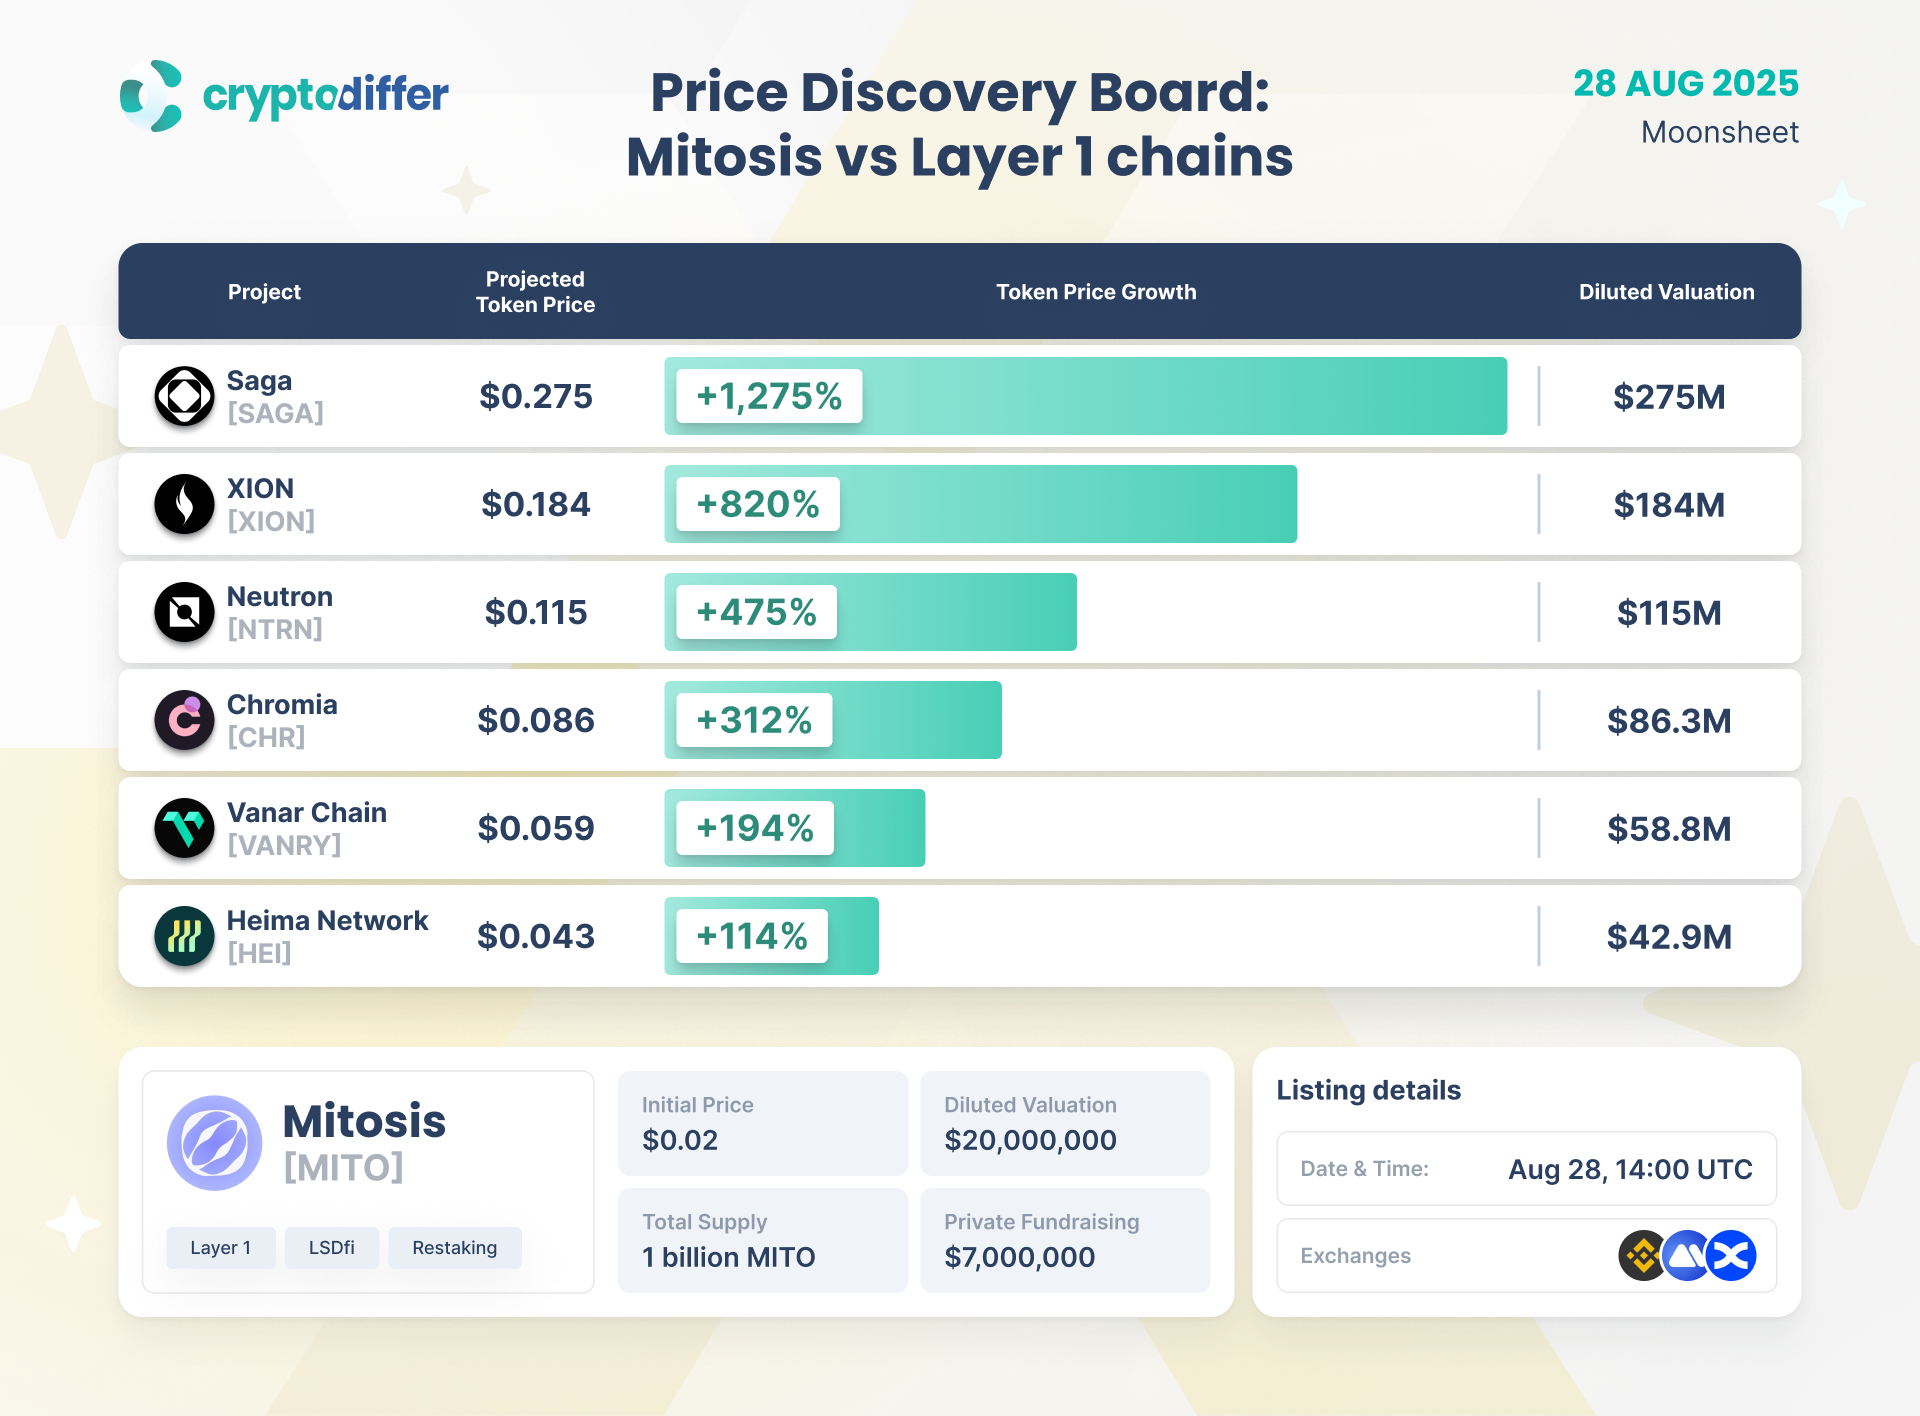
Task: Click the [MITO] ticker text
Action: pyautogui.click(x=343, y=1167)
